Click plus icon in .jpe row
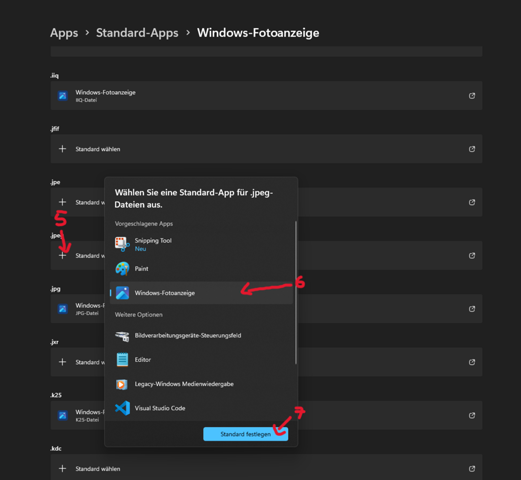 click(62, 202)
